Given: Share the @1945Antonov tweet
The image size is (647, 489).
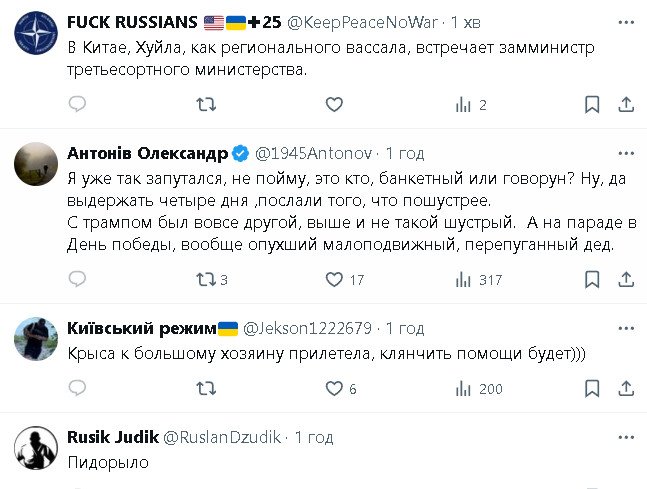Looking at the screenshot, I should point(625,280).
